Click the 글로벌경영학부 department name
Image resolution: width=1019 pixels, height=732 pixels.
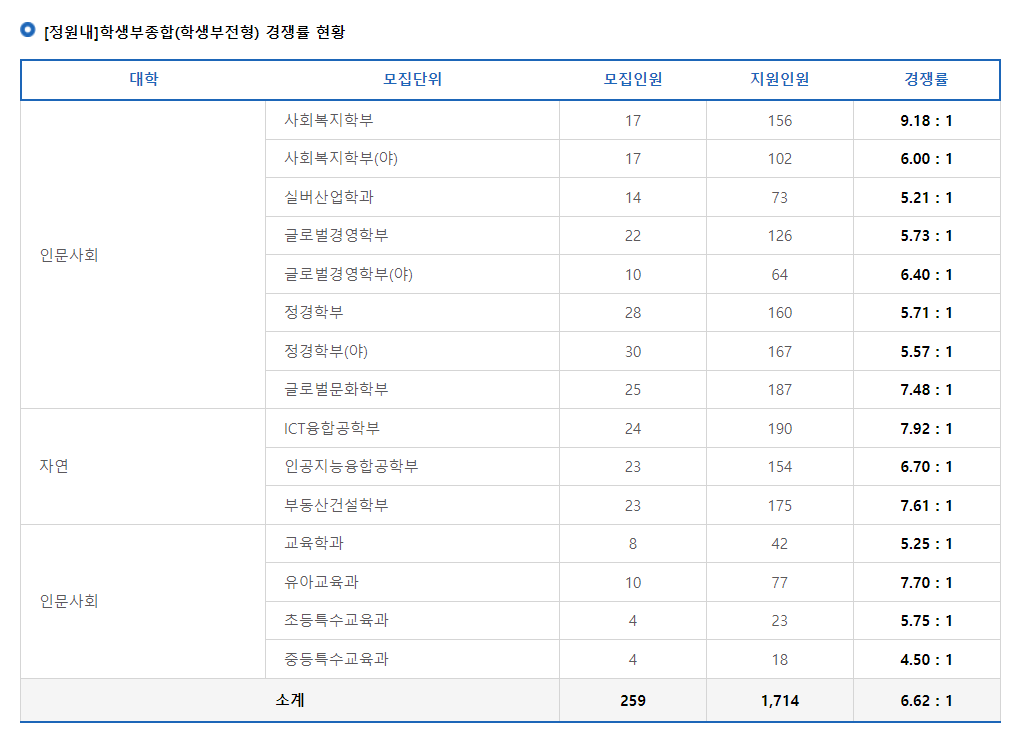coord(320,235)
